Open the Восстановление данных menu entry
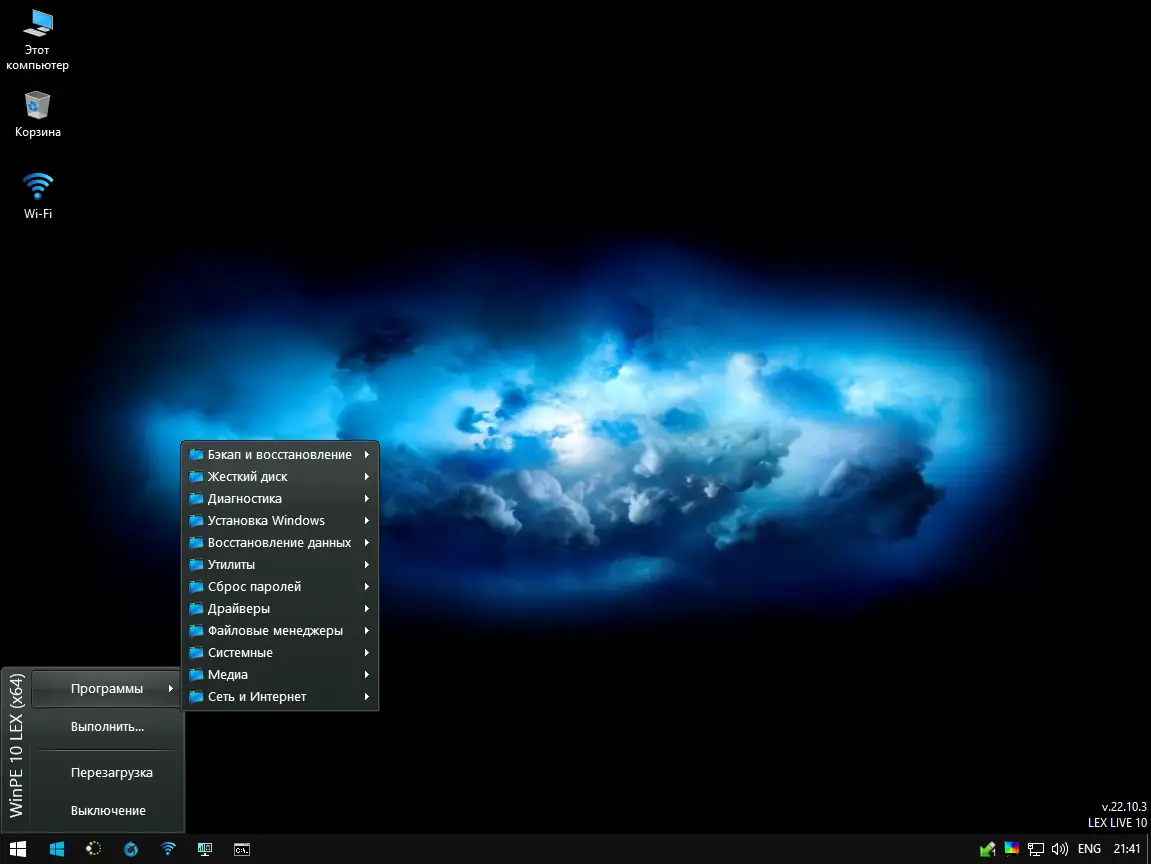 (280, 542)
